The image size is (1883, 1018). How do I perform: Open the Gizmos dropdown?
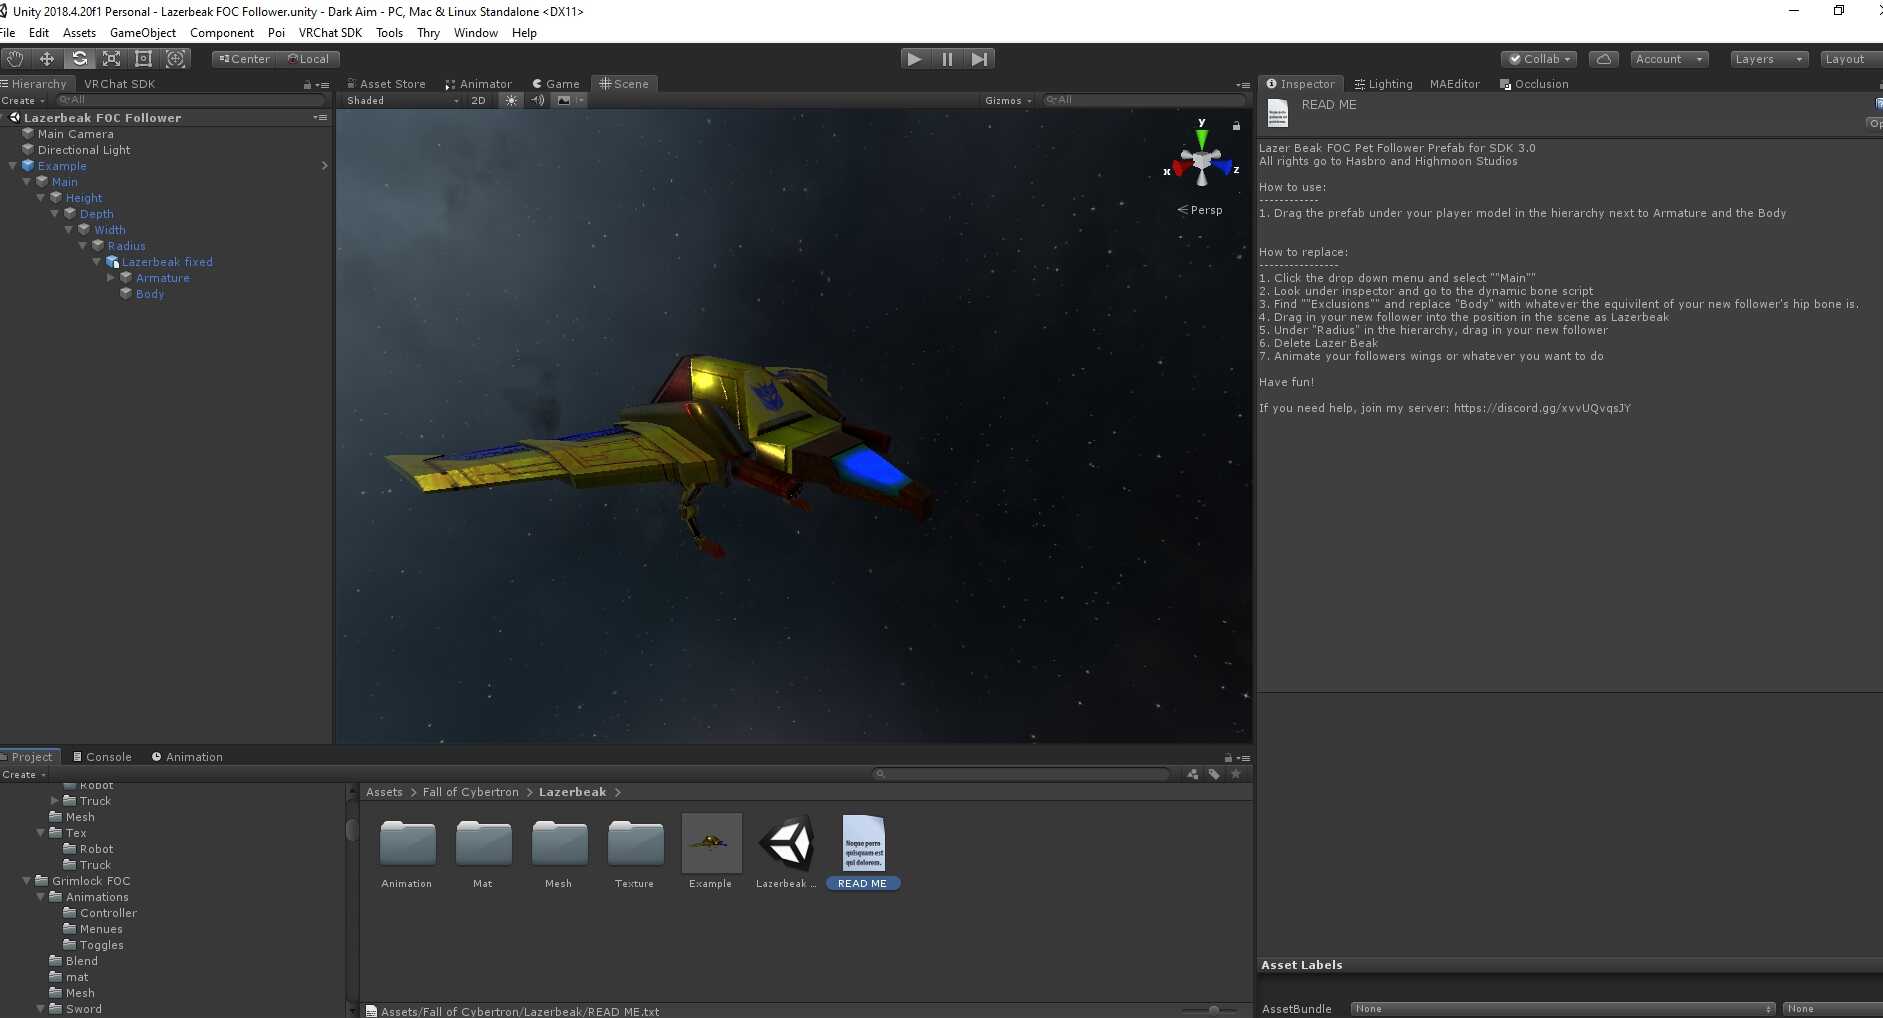point(1007,100)
